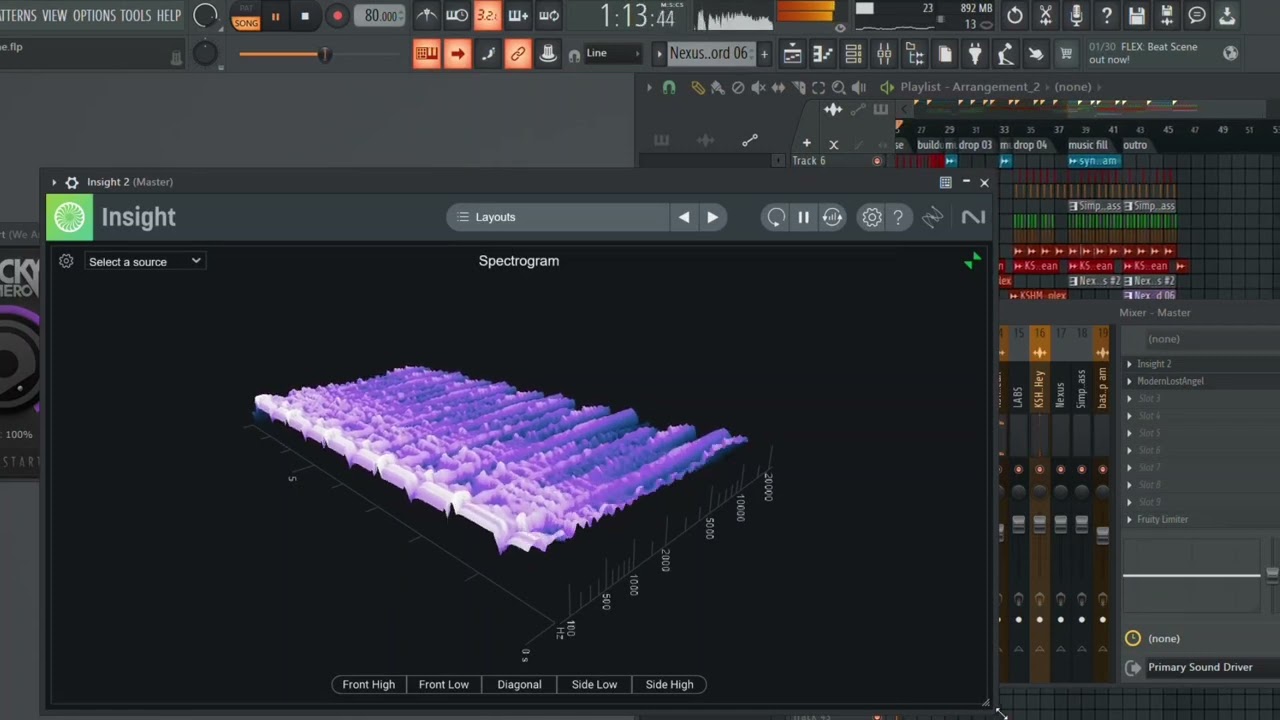Click the 1:13:44 time display
1280x720 pixels.
click(637, 16)
